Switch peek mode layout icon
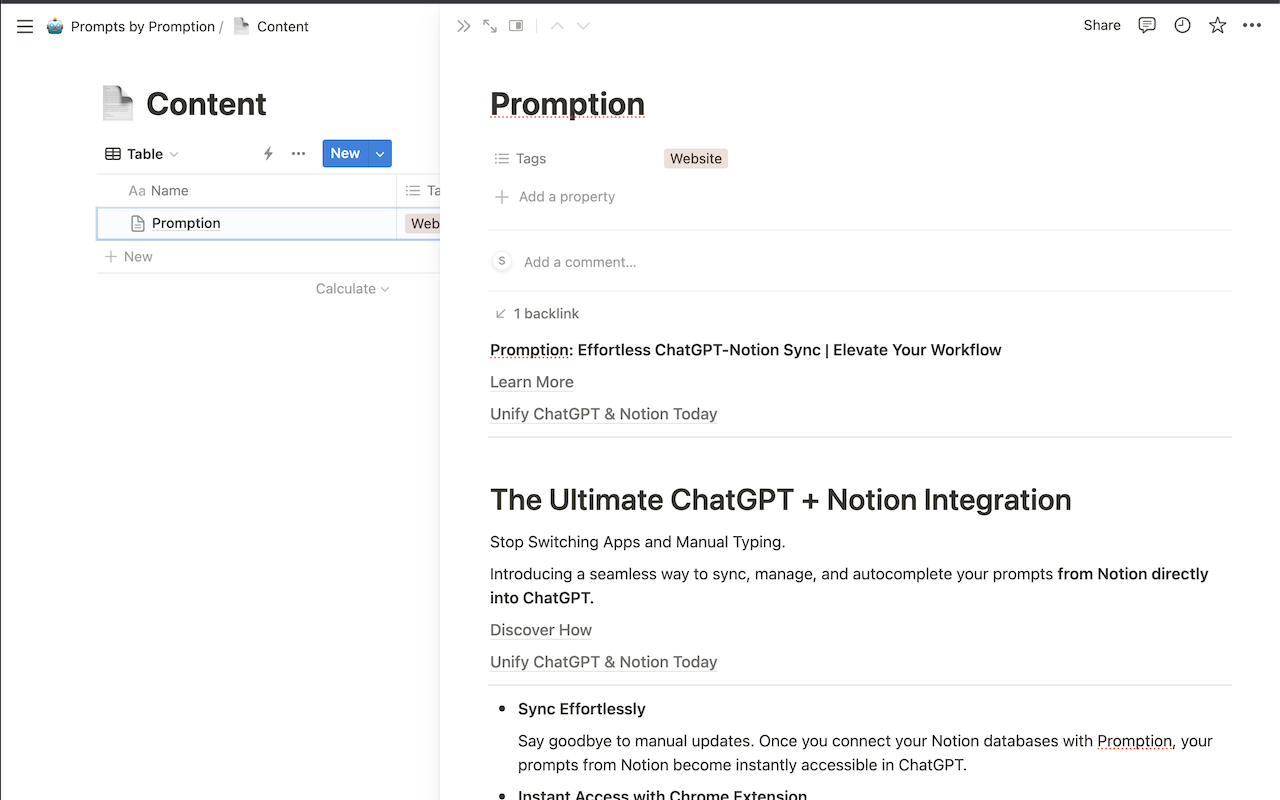This screenshot has height=800, width=1280. [516, 26]
